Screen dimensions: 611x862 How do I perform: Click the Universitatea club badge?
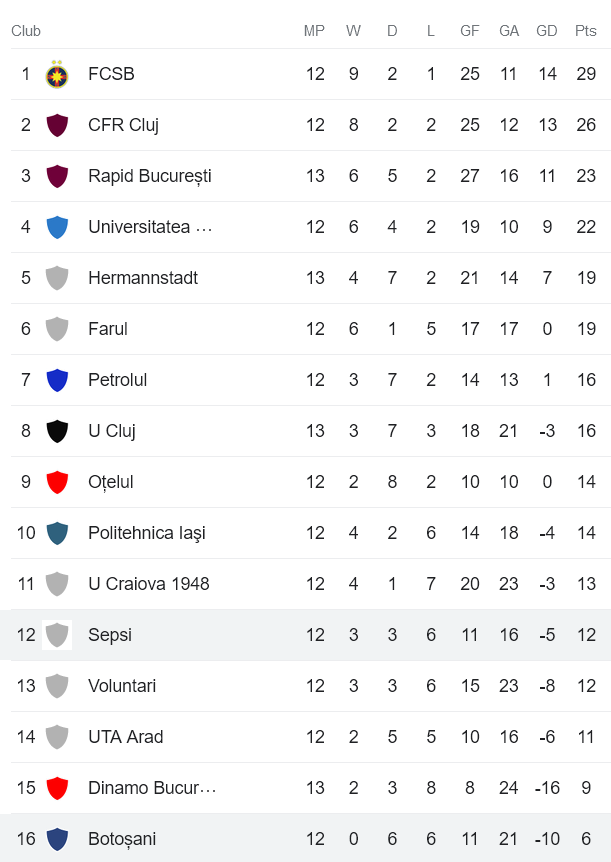point(57,226)
